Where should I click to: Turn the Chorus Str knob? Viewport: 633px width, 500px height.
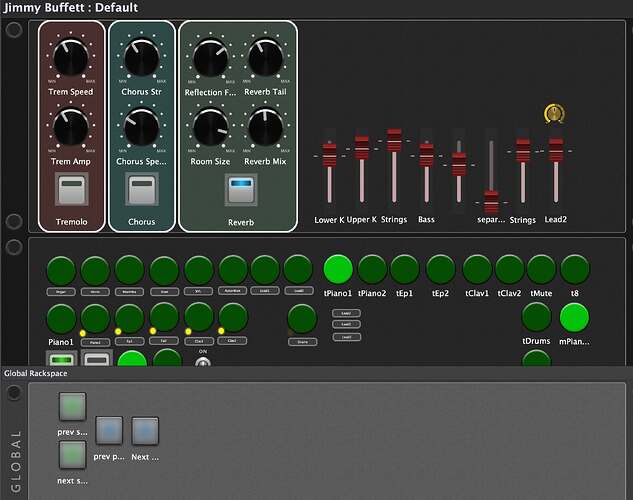pos(141,58)
